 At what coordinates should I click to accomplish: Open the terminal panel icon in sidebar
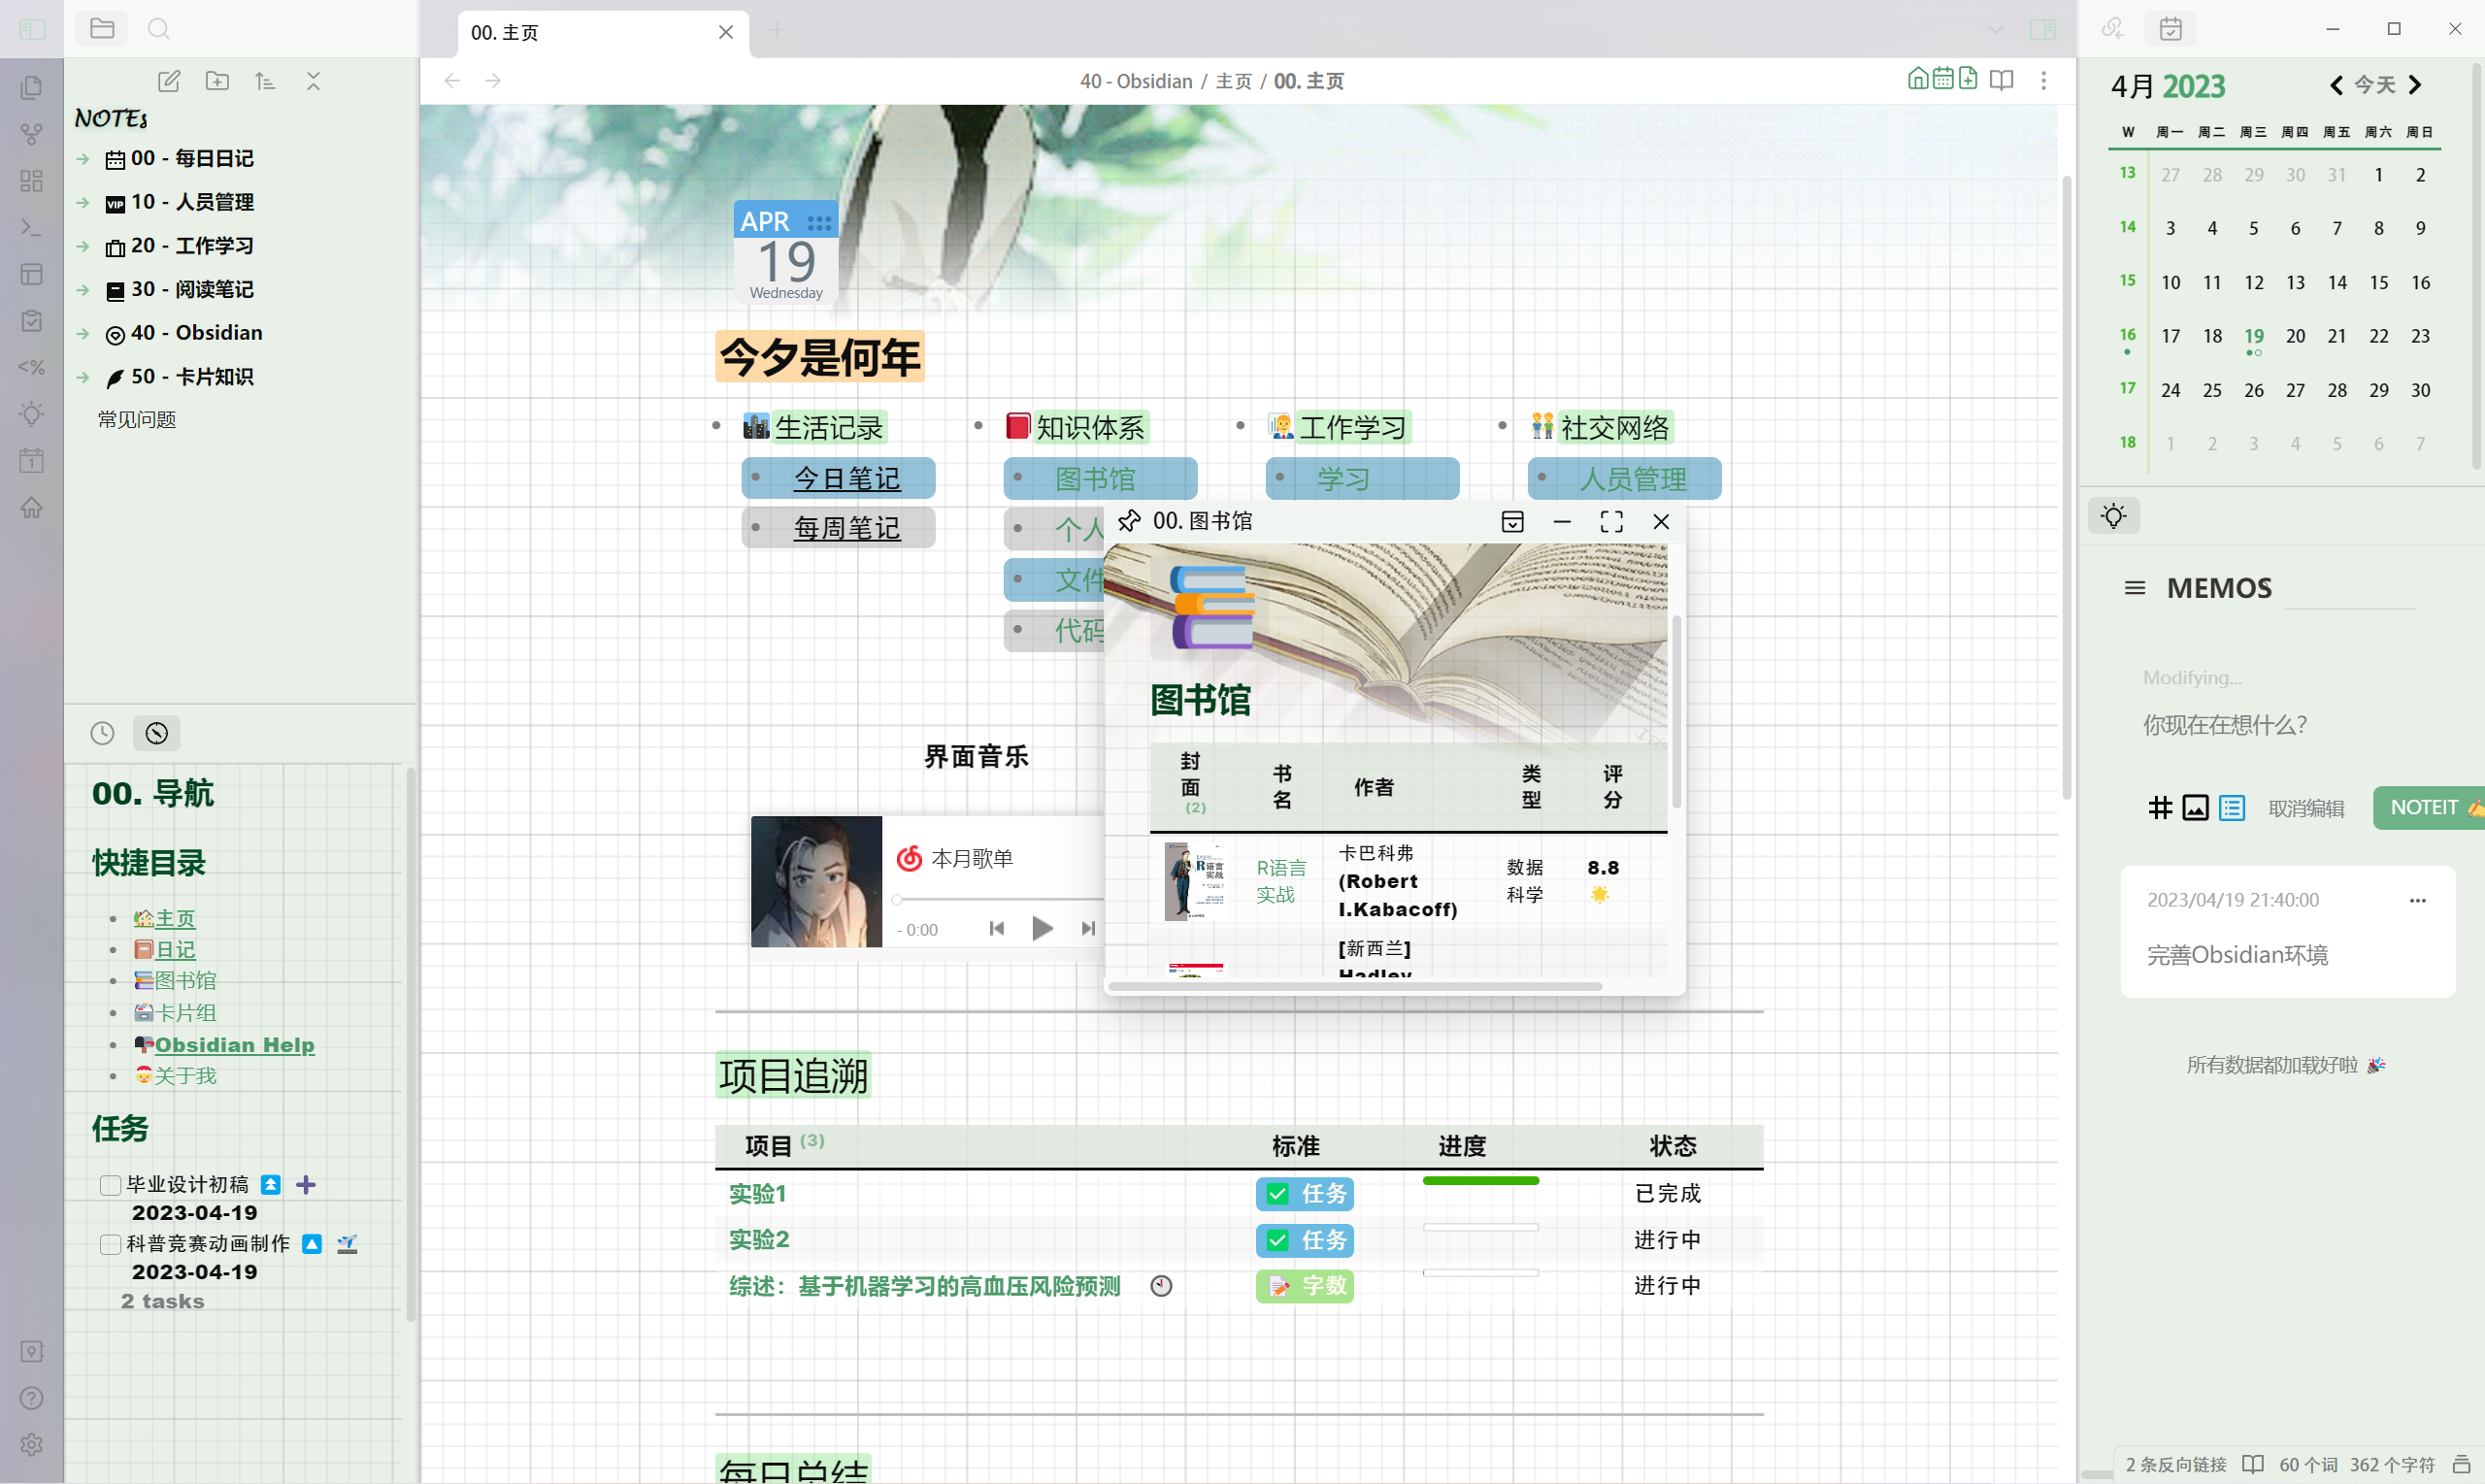point(31,228)
